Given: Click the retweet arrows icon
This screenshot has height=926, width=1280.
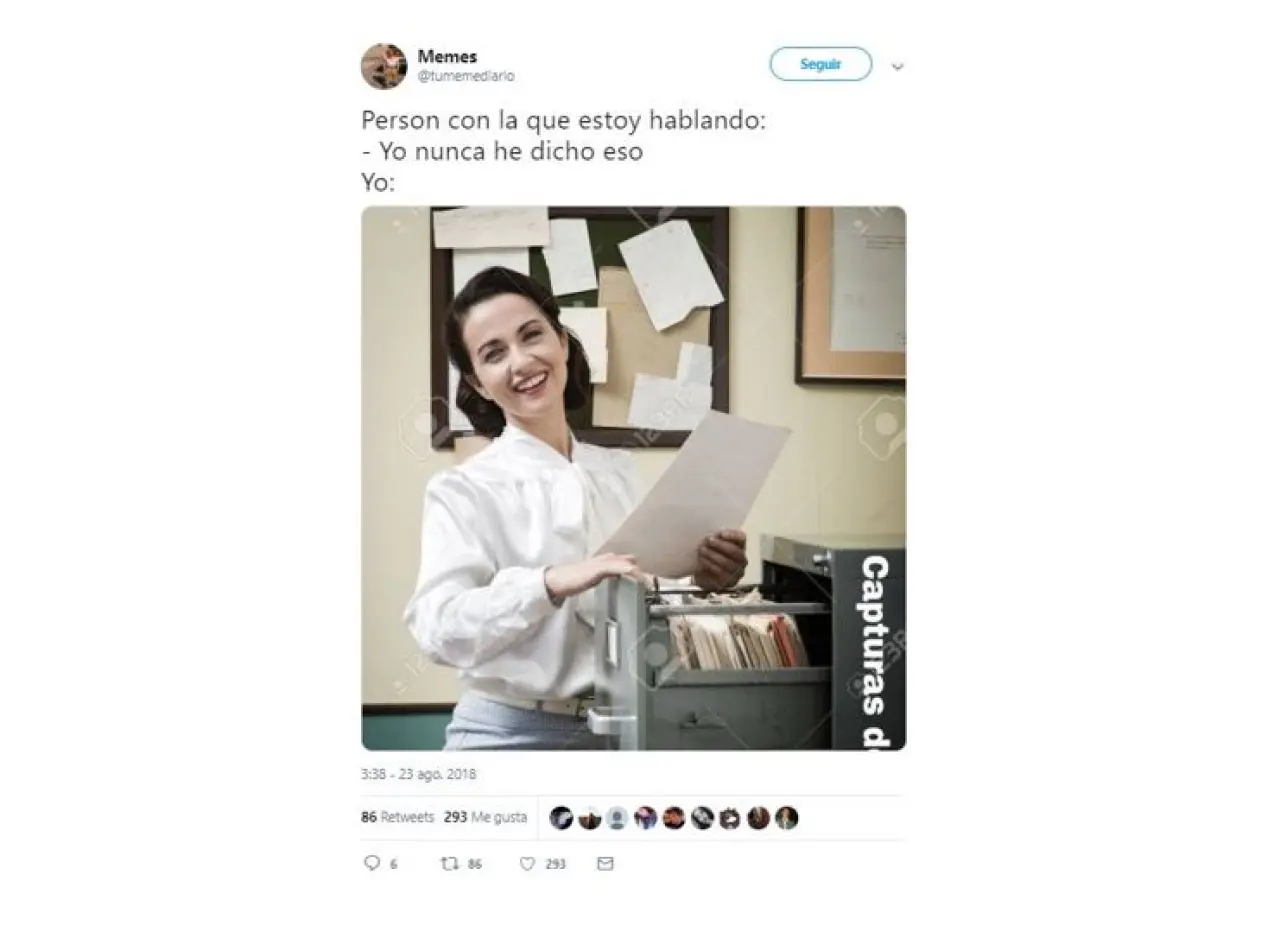Looking at the screenshot, I should tap(450, 863).
